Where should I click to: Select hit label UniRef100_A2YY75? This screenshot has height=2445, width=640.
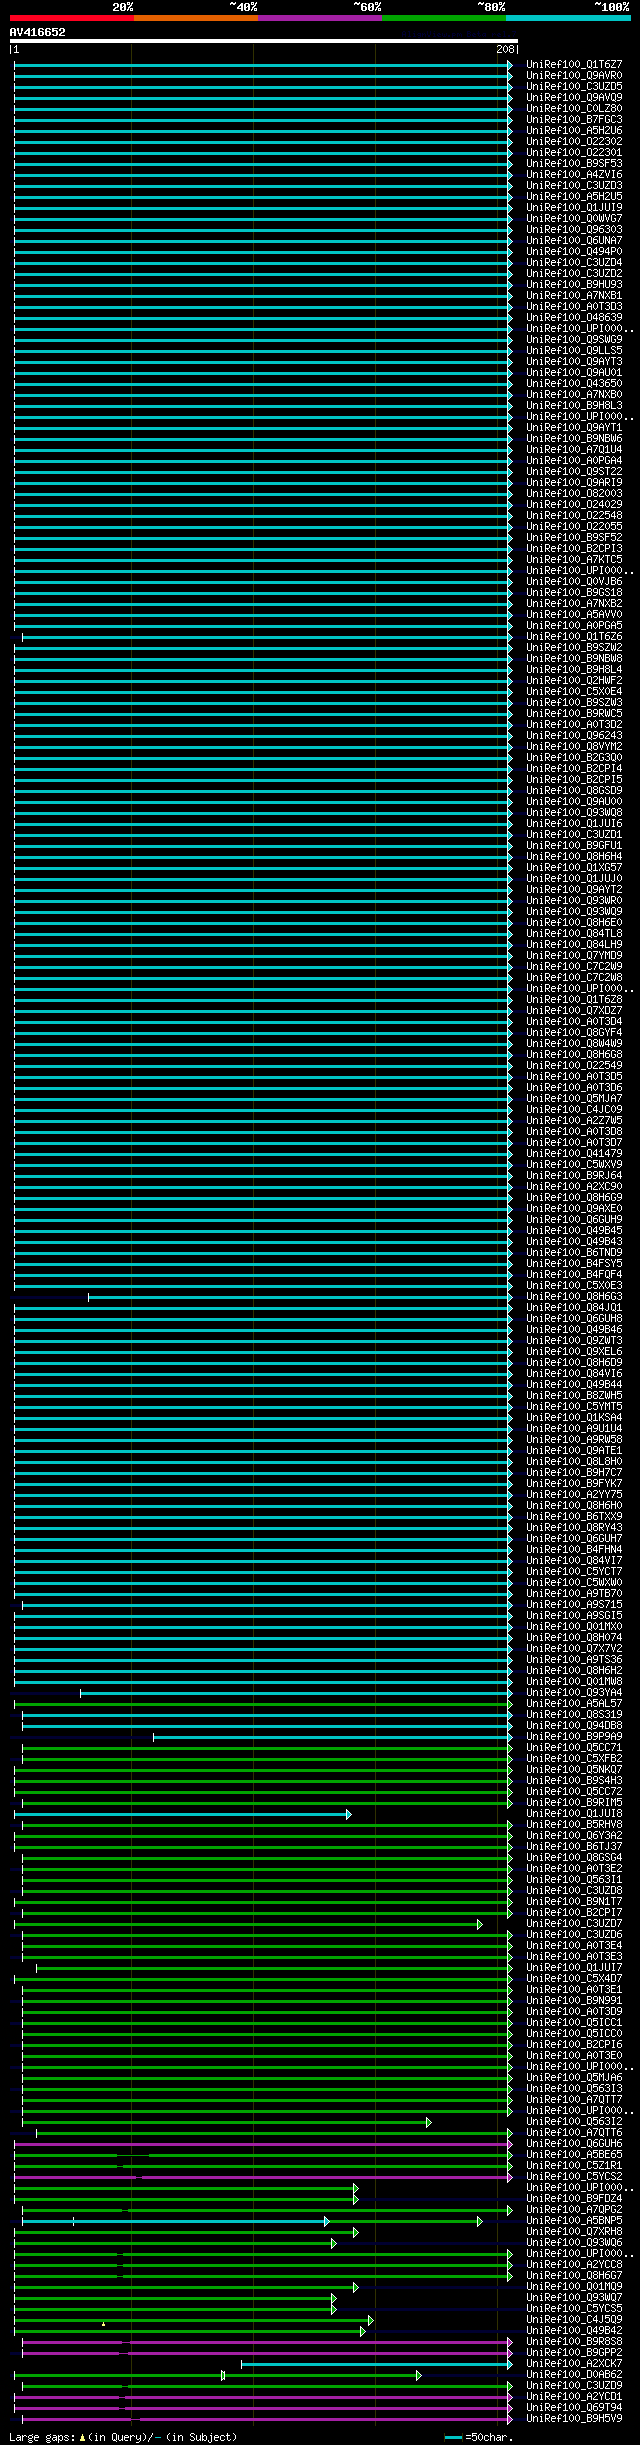[x=574, y=1494]
